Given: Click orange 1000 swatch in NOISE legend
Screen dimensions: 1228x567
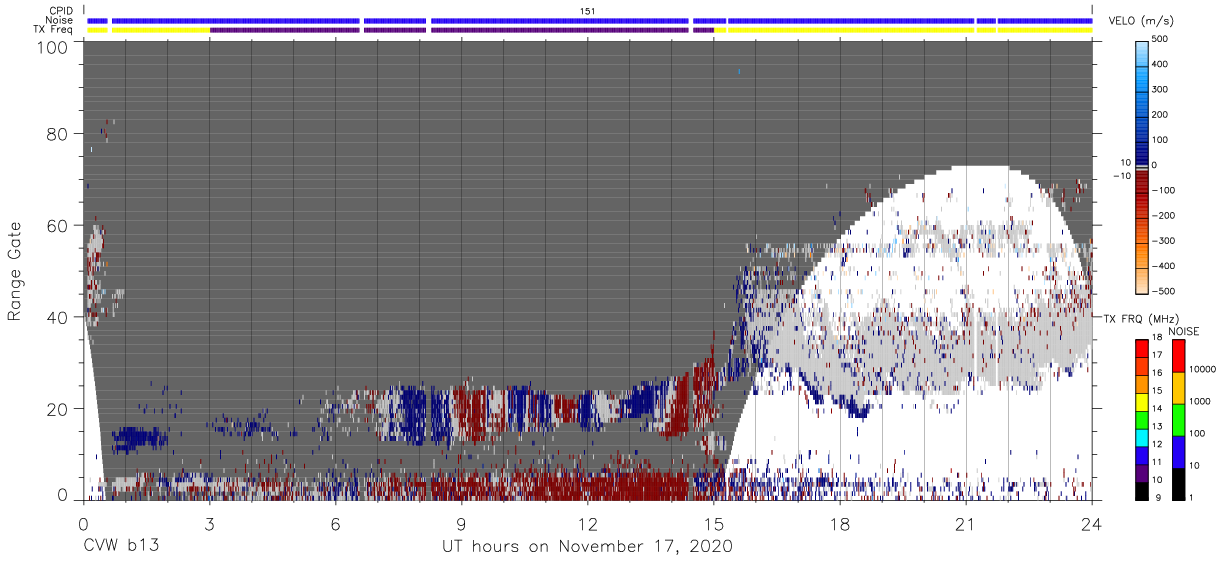Looking at the screenshot, I should (1177, 388).
